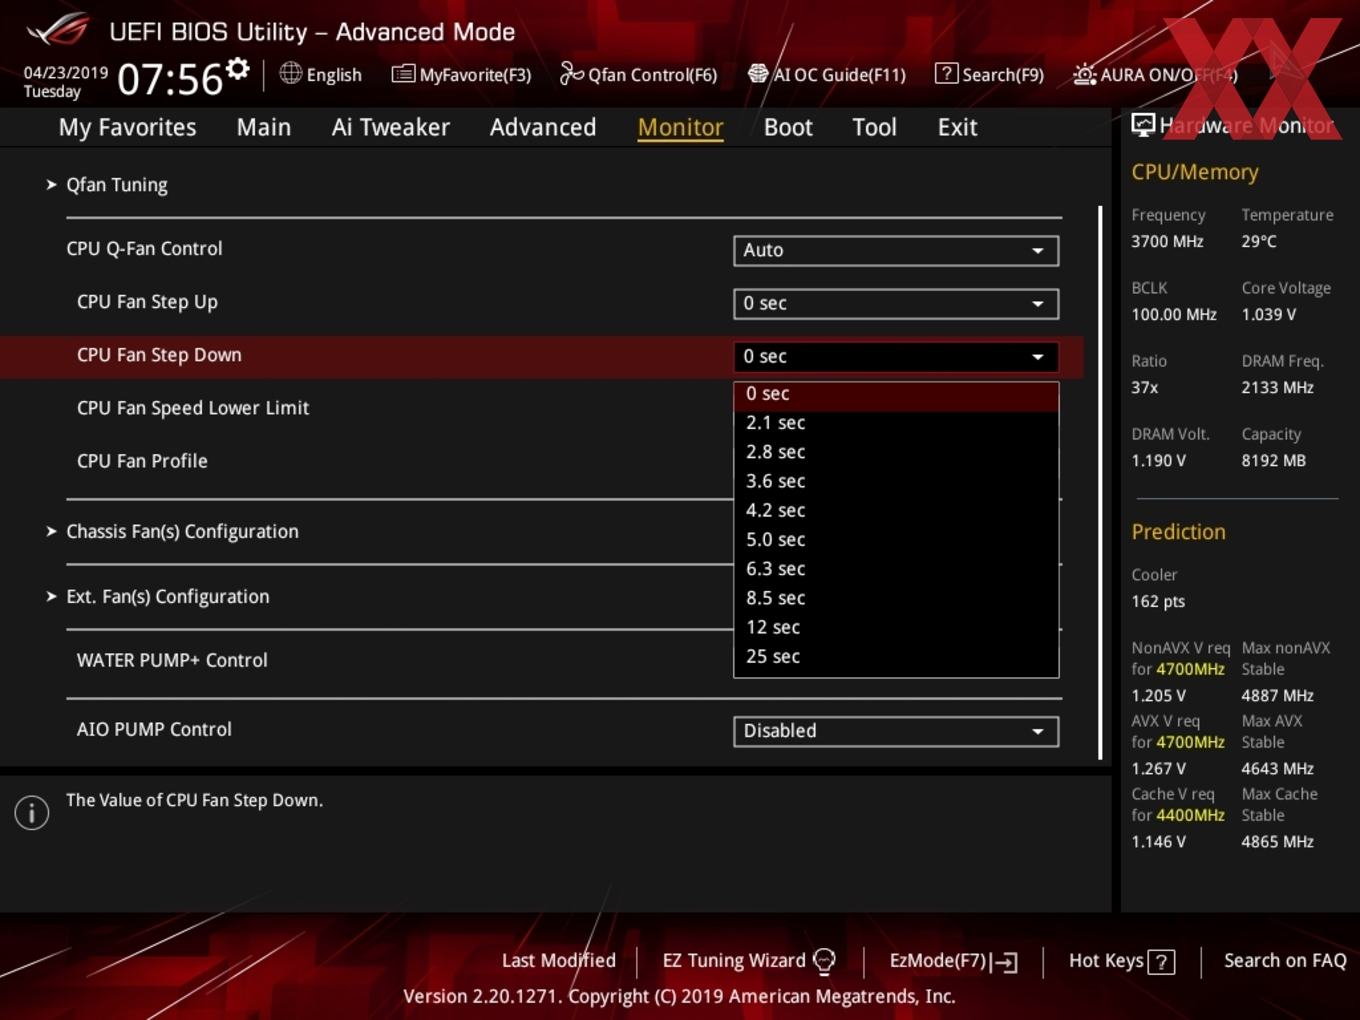
Task: Select the Monitor tab
Action: [x=681, y=127]
